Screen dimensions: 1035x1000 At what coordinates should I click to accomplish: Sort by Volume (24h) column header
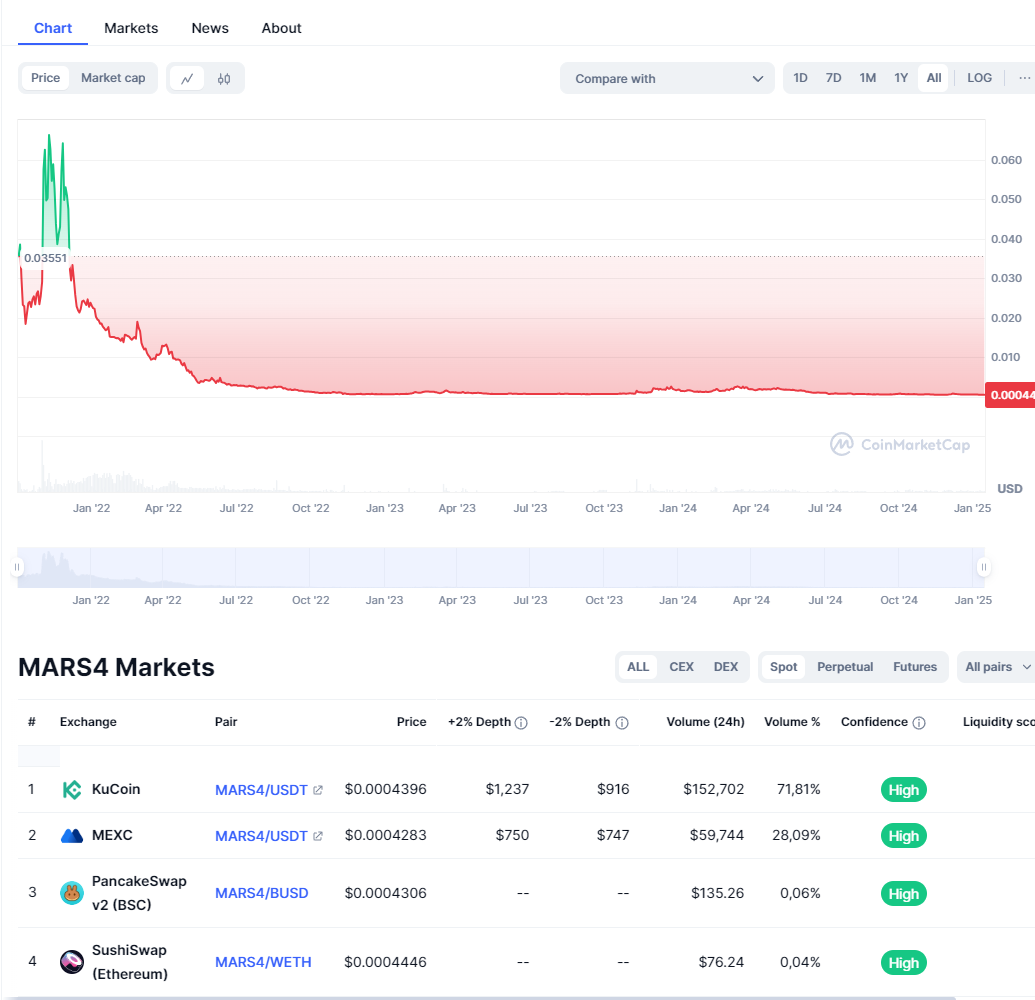[705, 722]
